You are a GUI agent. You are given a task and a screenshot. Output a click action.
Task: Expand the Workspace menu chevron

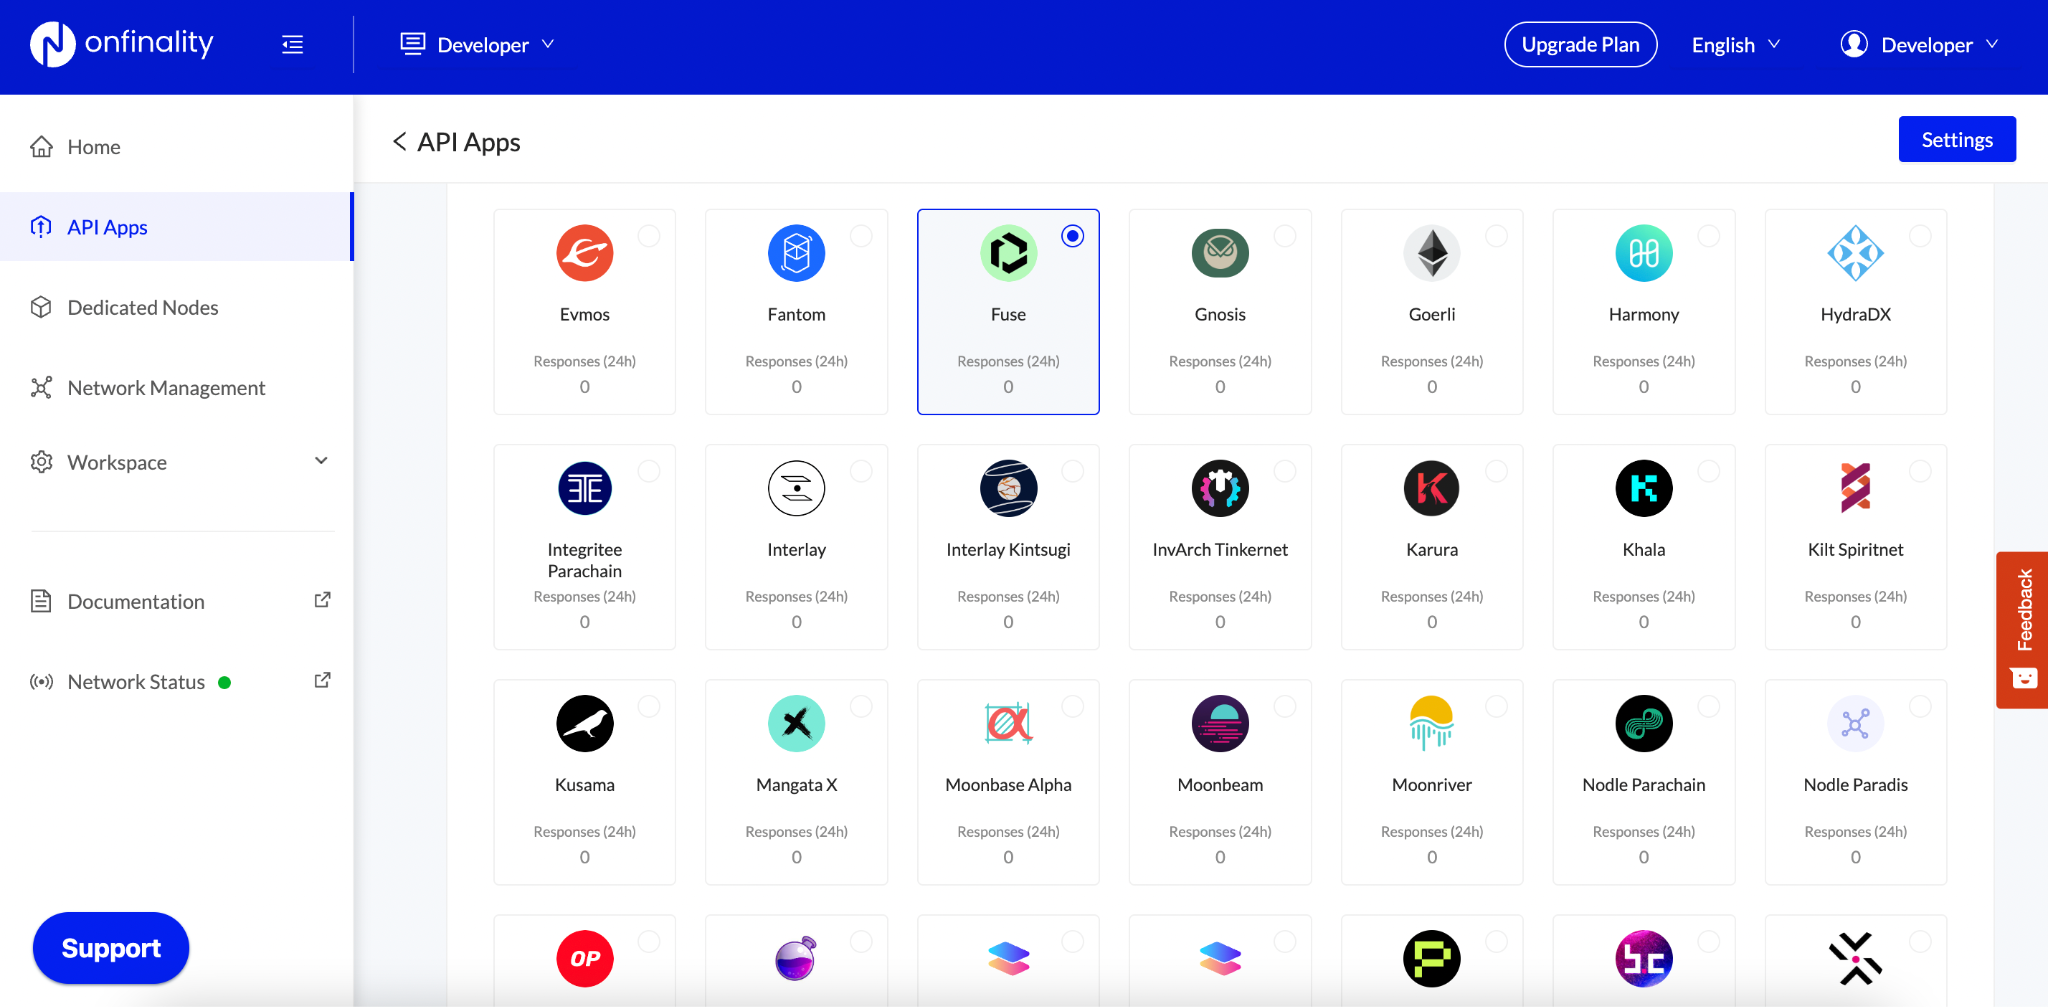(x=321, y=461)
